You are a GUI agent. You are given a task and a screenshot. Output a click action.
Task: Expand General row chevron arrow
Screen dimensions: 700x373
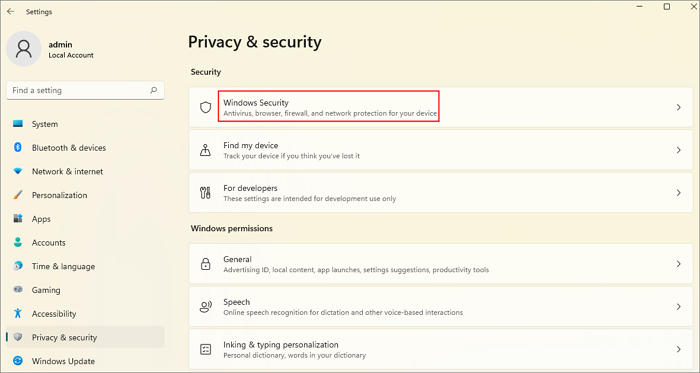(x=679, y=264)
